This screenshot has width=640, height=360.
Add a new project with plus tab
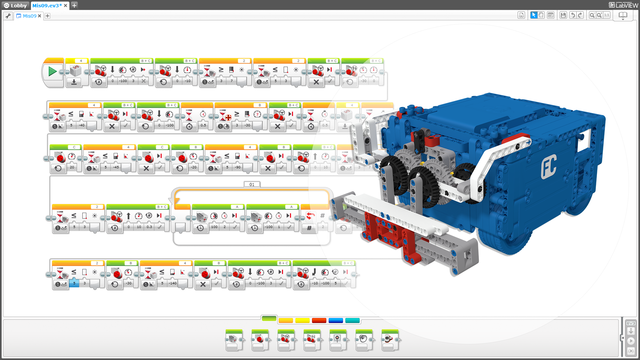click(x=74, y=5)
